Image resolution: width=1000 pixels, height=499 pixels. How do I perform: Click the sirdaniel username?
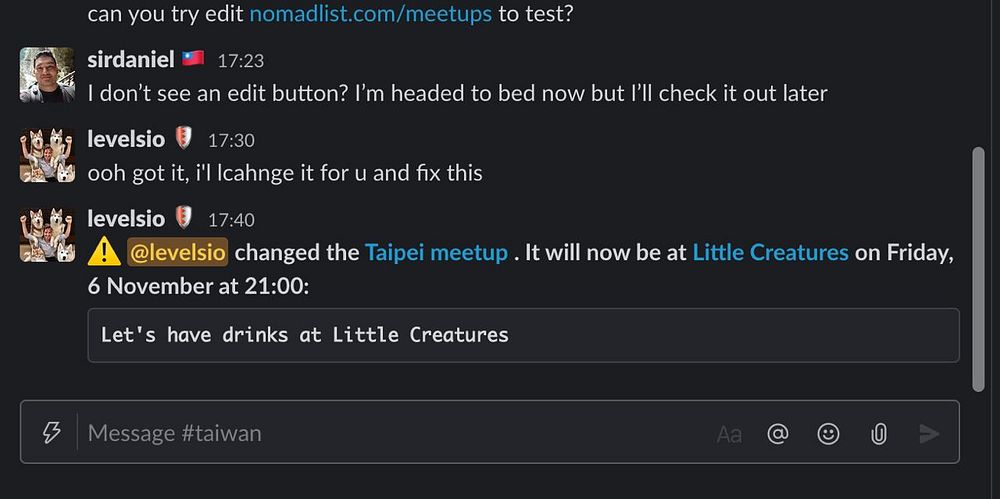click(130, 60)
